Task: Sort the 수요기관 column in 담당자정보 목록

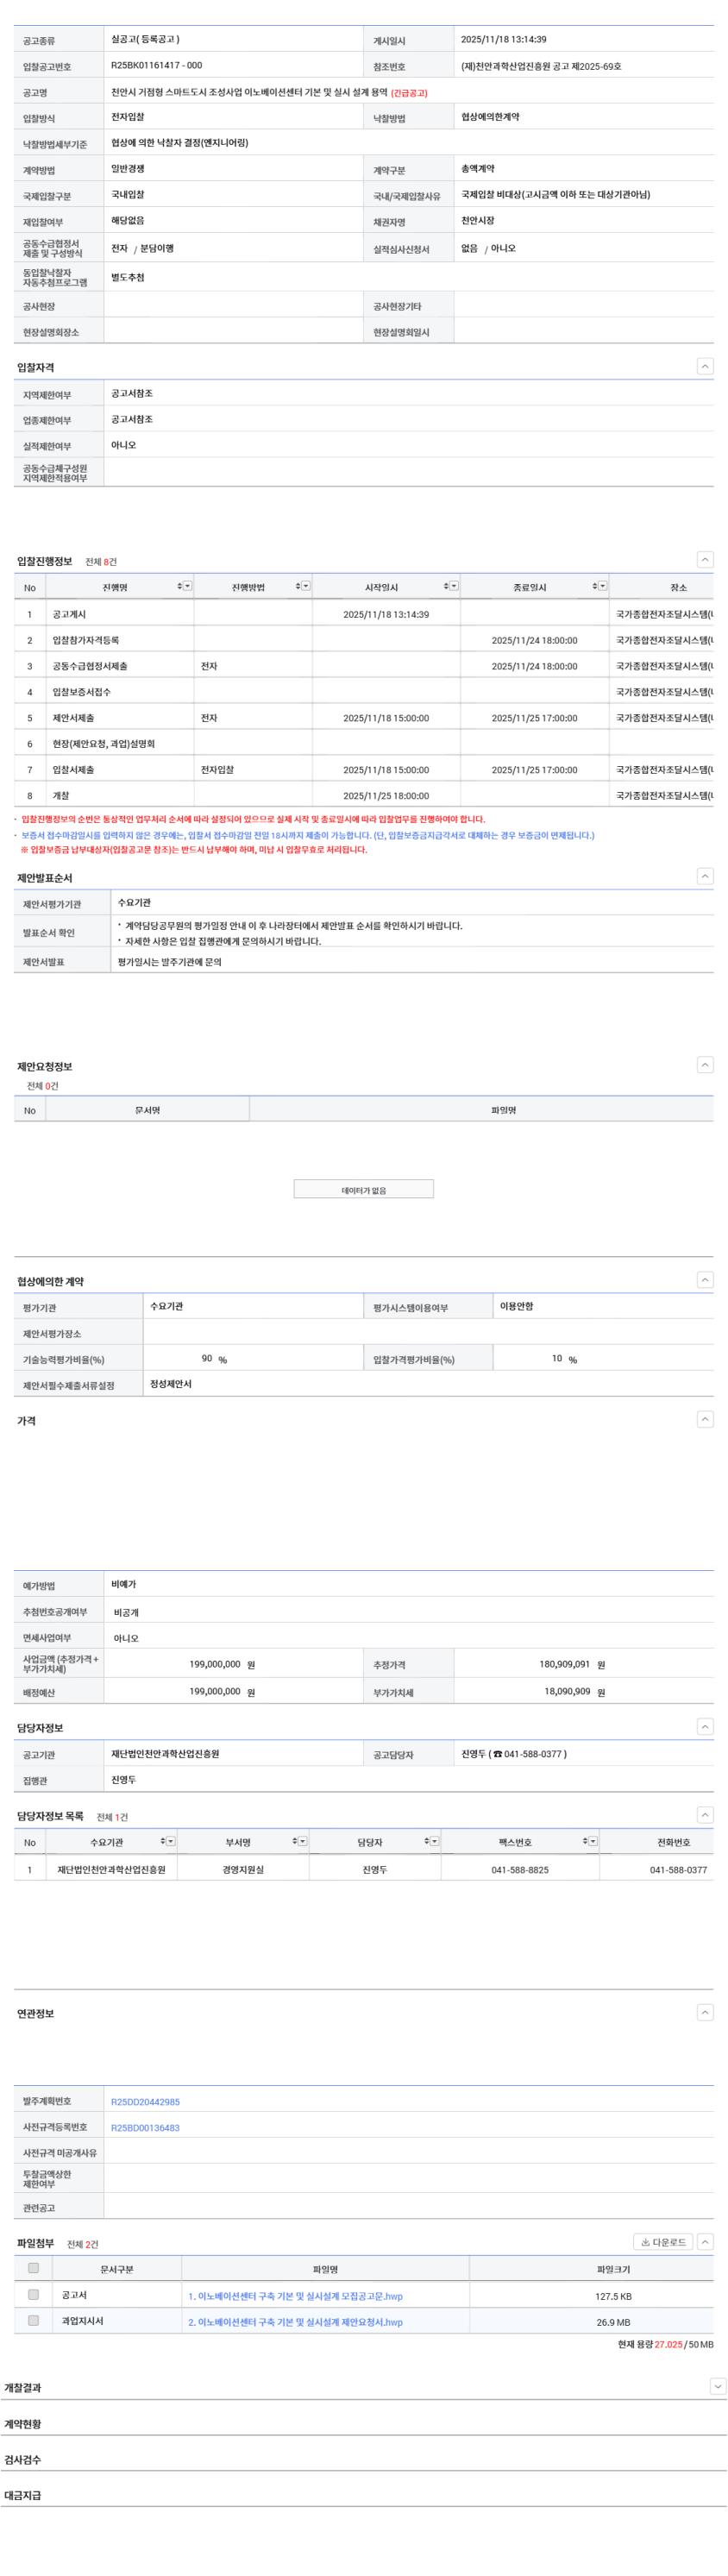Action: pos(163,1841)
